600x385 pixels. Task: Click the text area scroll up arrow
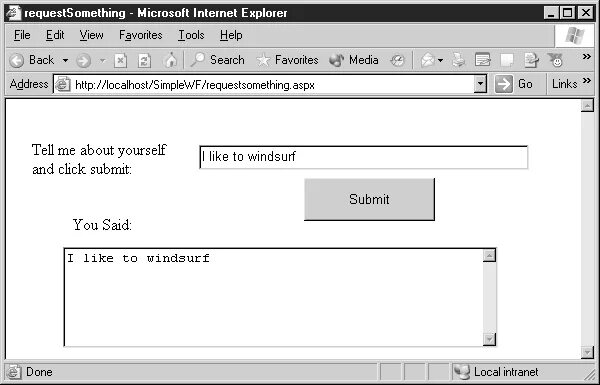coord(489,256)
